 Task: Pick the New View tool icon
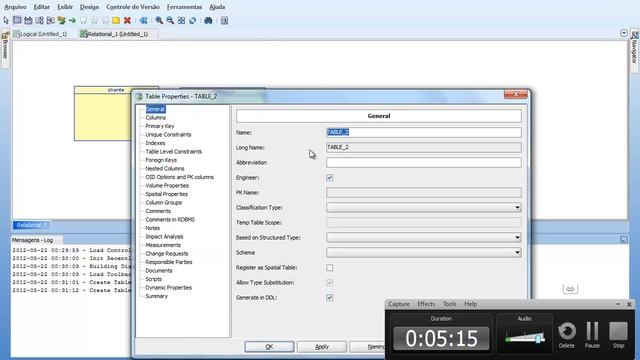(28, 20)
